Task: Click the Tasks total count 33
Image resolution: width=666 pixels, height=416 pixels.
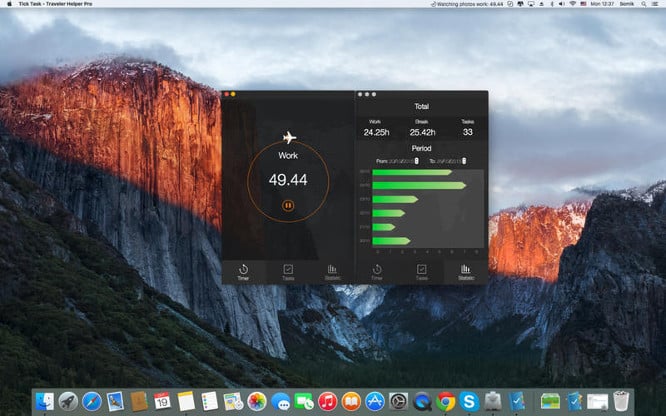Action: pos(468,132)
